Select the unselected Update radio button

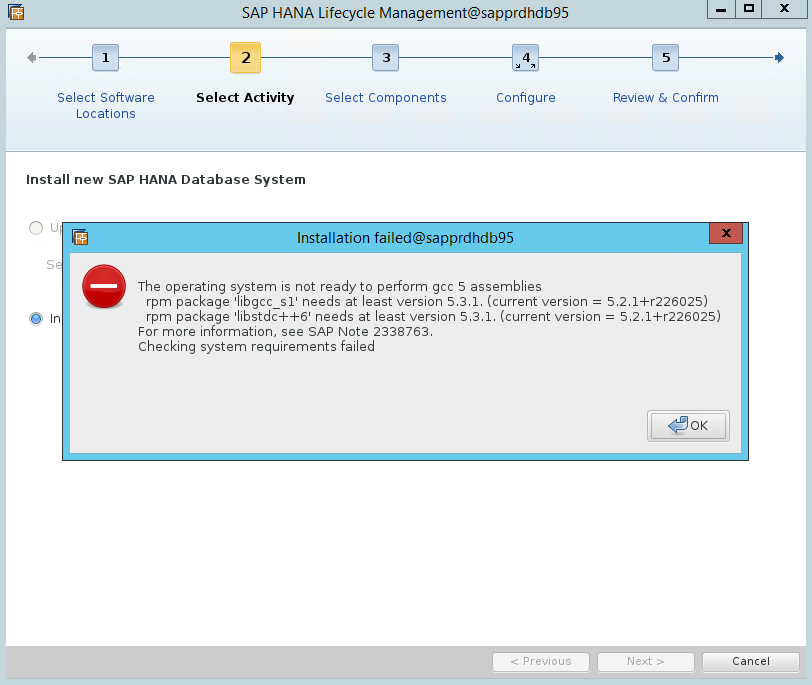36,228
